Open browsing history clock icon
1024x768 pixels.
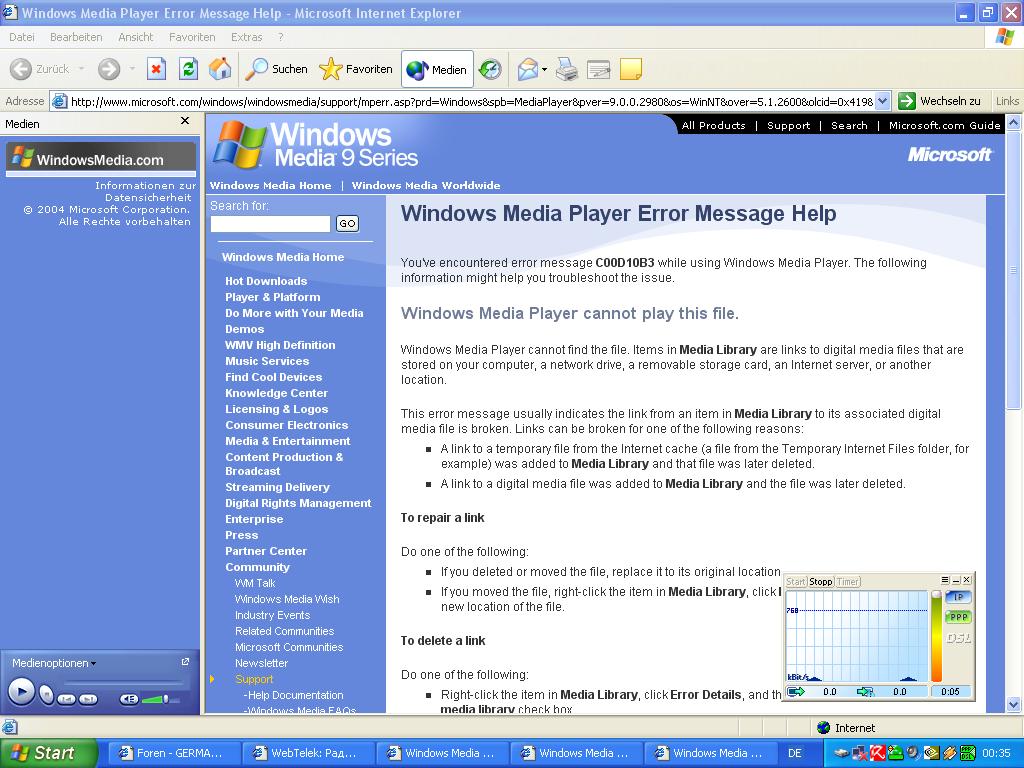(x=490, y=69)
